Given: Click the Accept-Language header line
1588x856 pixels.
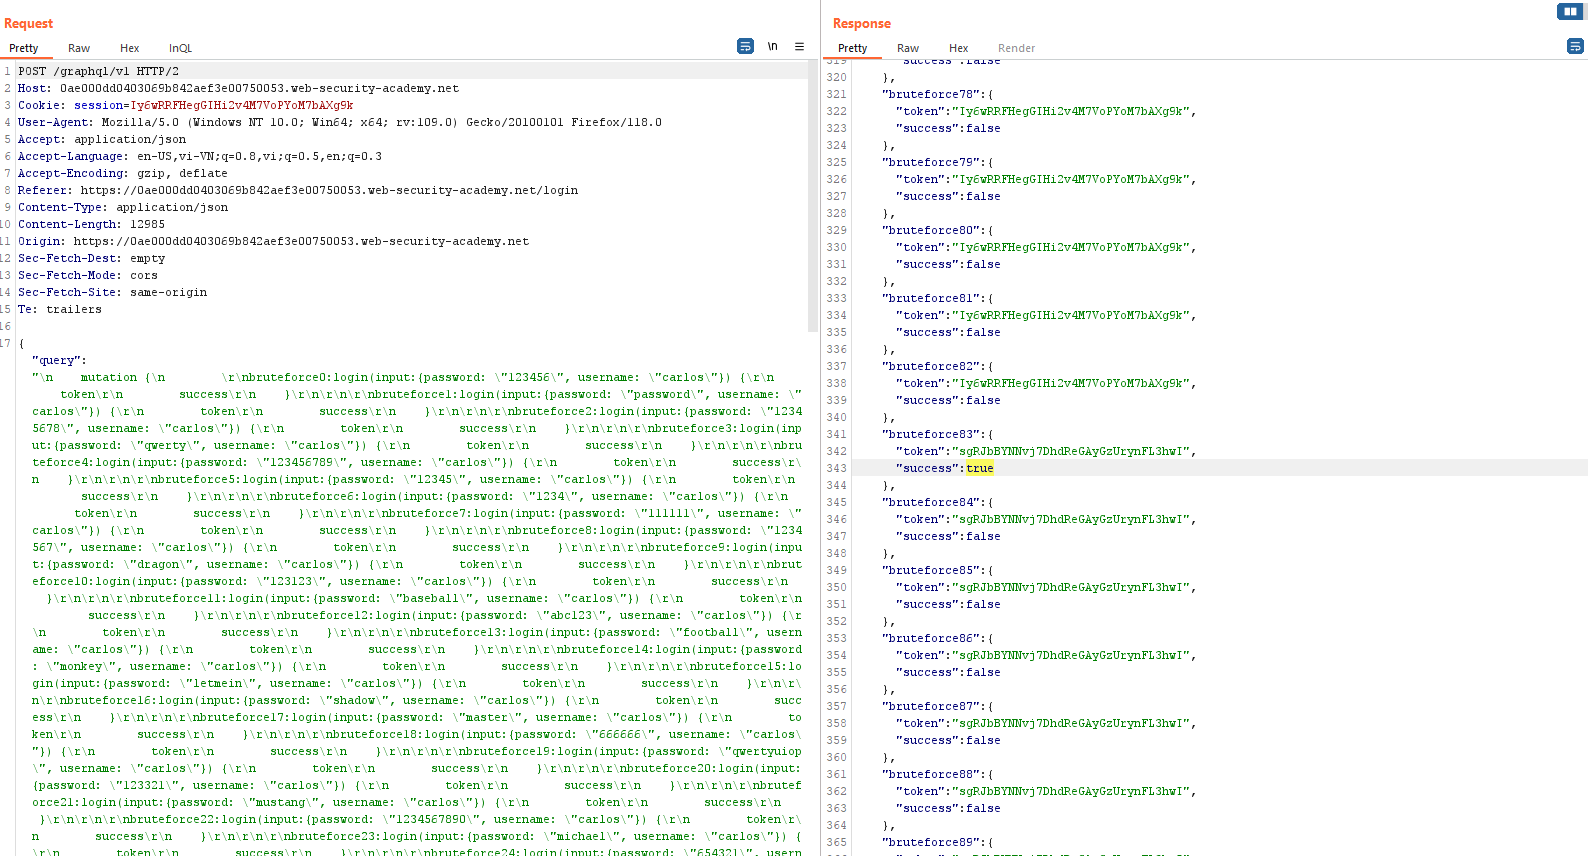Looking at the screenshot, I should (200, 156).
